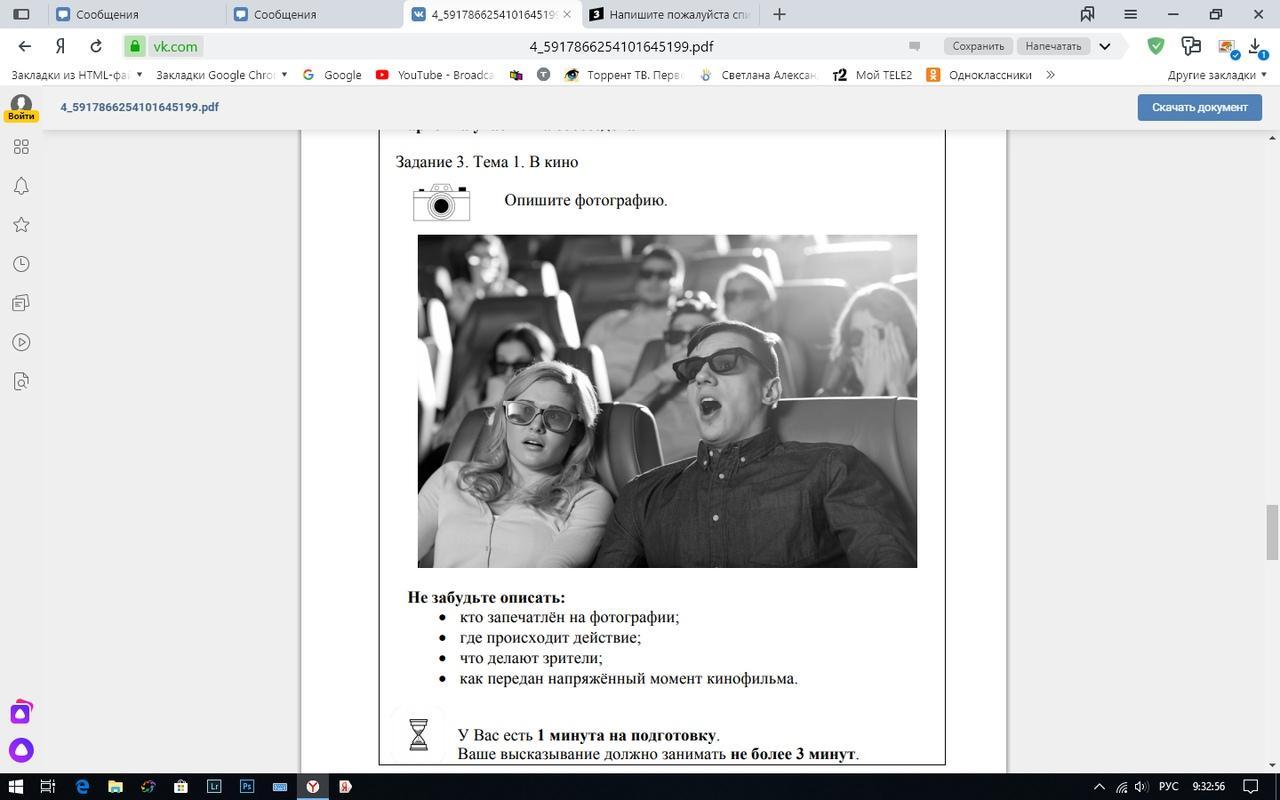
Task: Switch the РУС input language indicator
Action: [1167, 786]
